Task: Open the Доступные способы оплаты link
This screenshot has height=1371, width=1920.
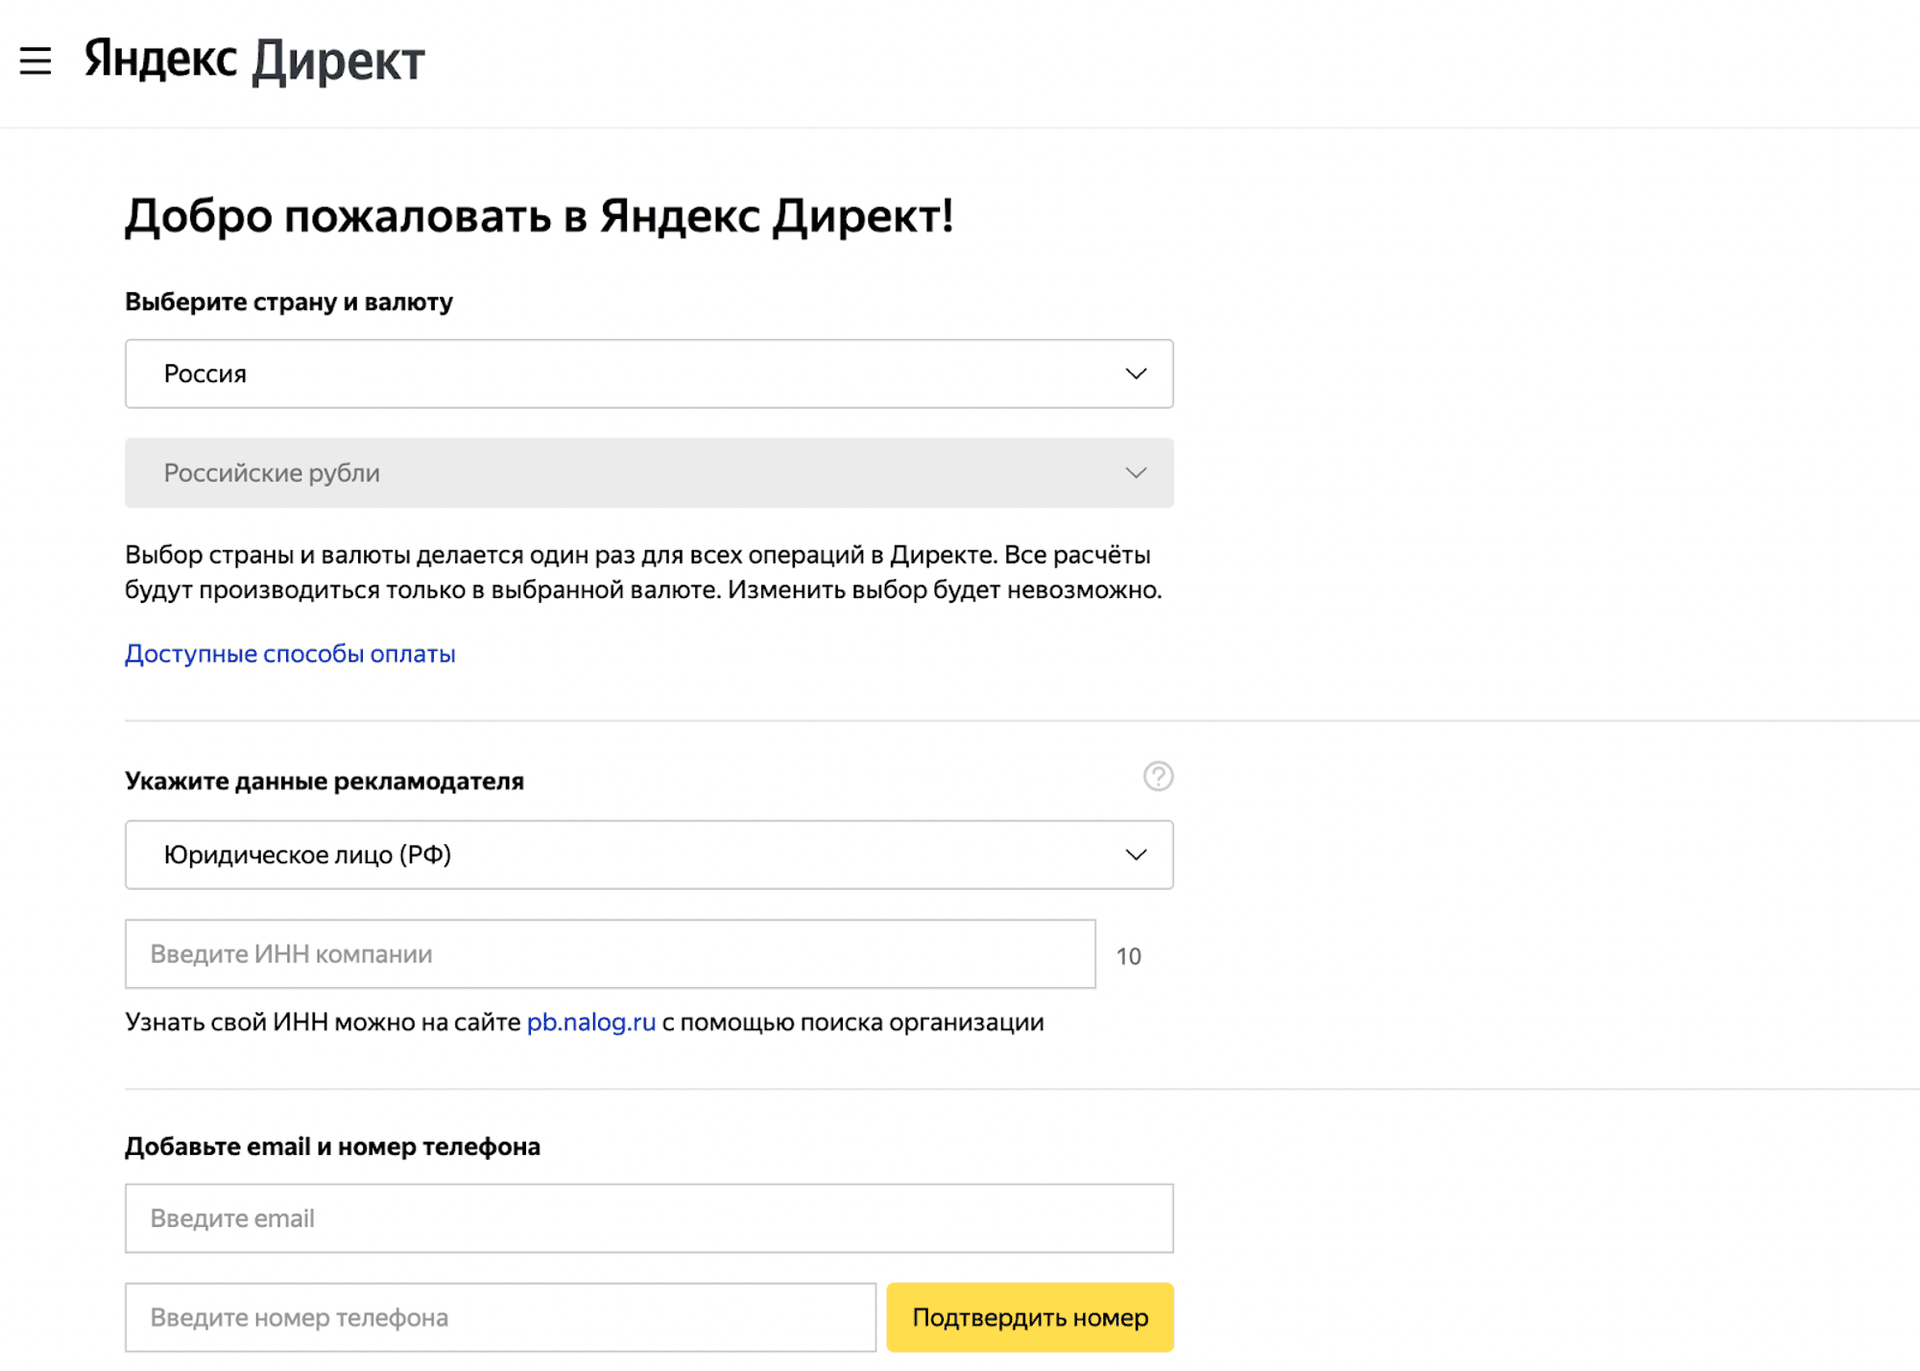Action: (289, 653)
